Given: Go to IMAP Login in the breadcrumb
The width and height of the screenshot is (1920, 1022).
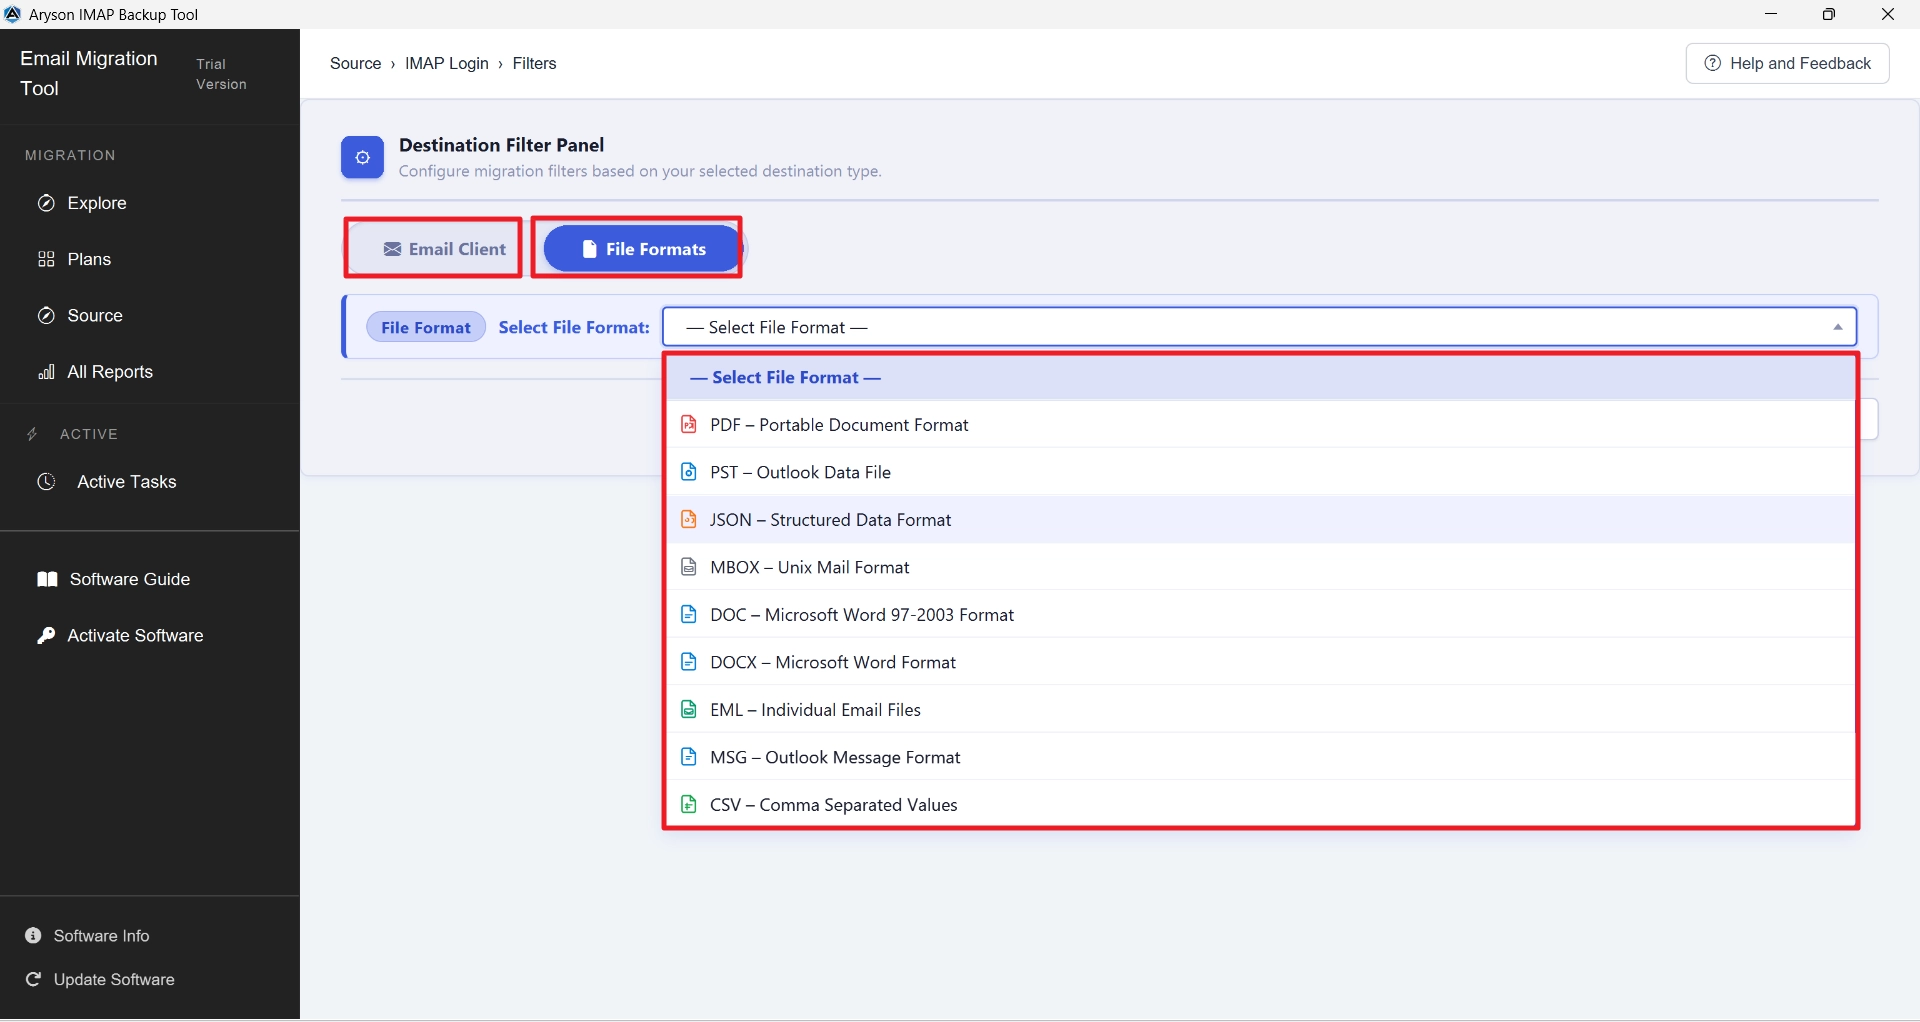Looking at the screenshot, I should (x=446, y=63).
